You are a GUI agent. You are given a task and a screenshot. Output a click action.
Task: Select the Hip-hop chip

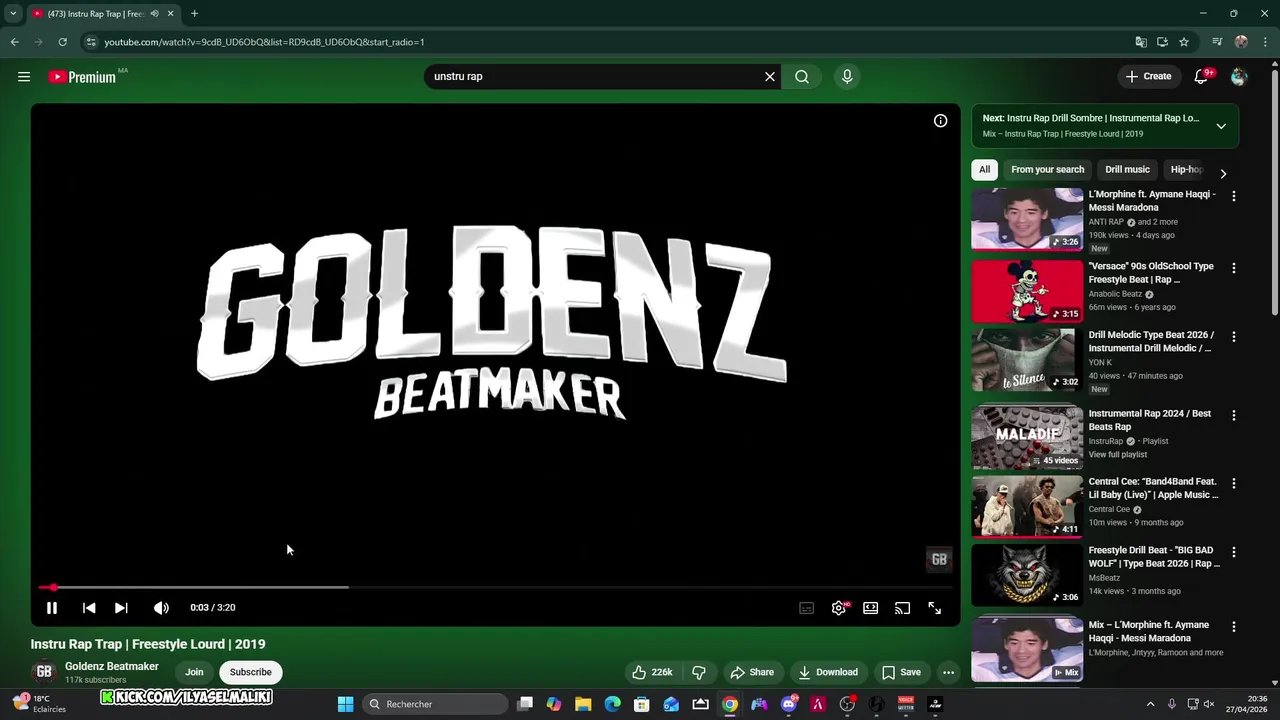pyautogui.click(x=1187, y=169)
